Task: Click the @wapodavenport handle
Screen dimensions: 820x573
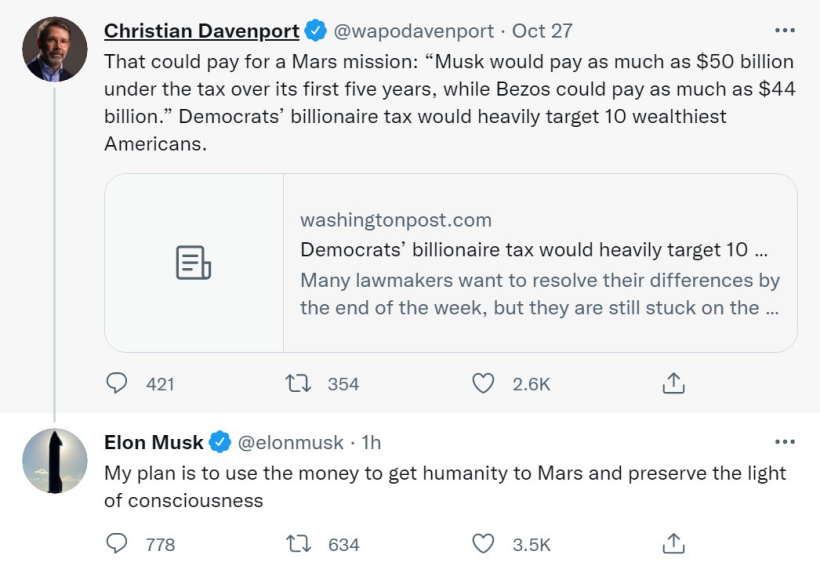Action: pos(406,31)
